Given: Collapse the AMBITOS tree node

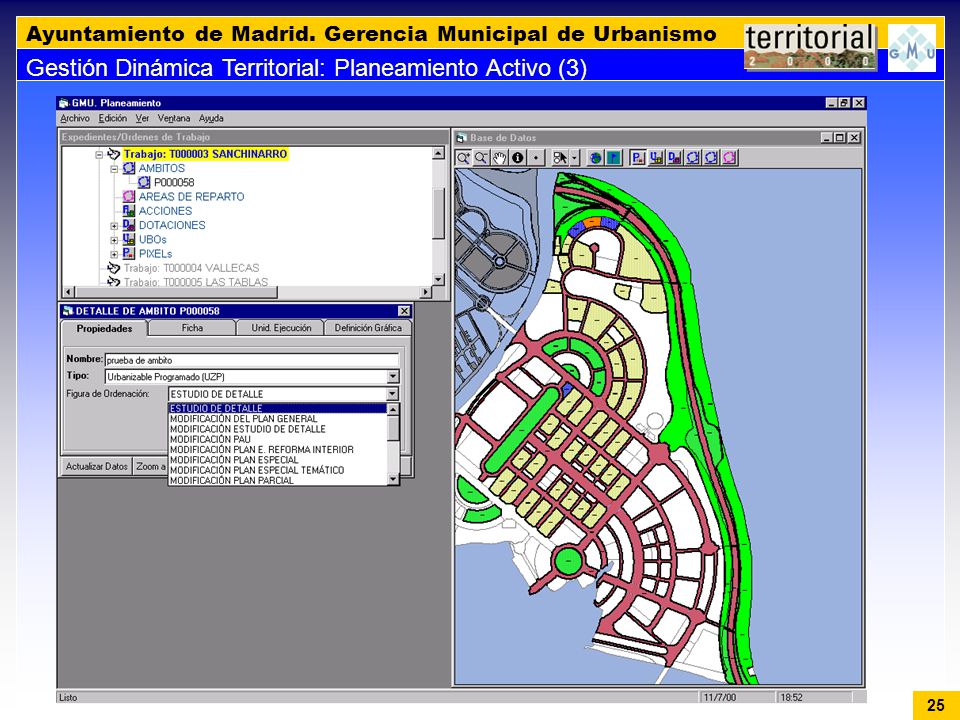Looking at the screenshot, I should coord(114,168).
